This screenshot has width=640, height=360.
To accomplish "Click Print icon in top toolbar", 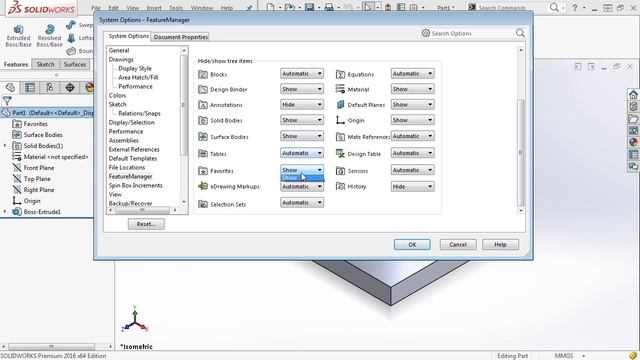I will click(329, 7).
